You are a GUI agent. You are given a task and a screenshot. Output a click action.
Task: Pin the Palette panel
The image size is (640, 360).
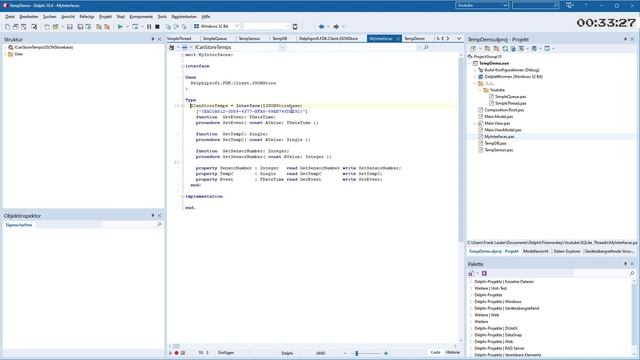click(x=625, y=264)
